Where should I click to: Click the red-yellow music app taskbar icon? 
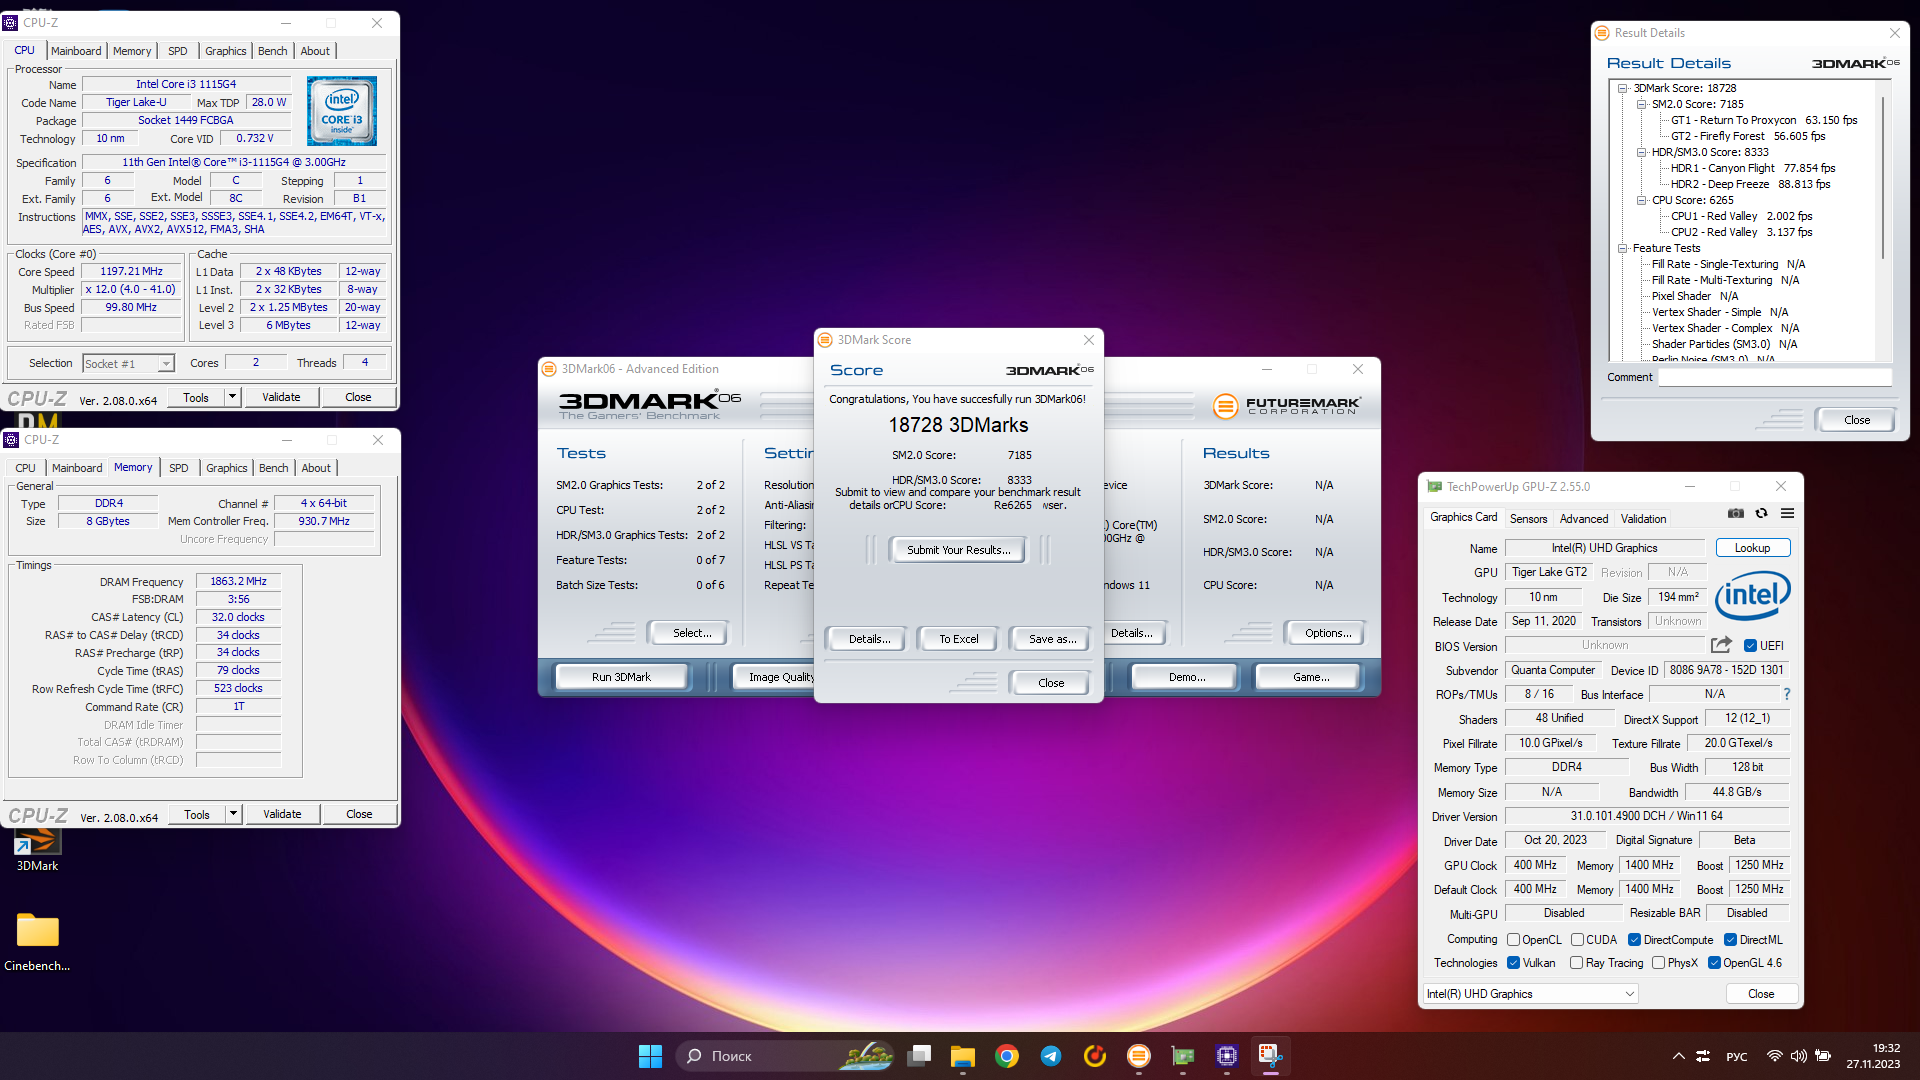1095,1056
